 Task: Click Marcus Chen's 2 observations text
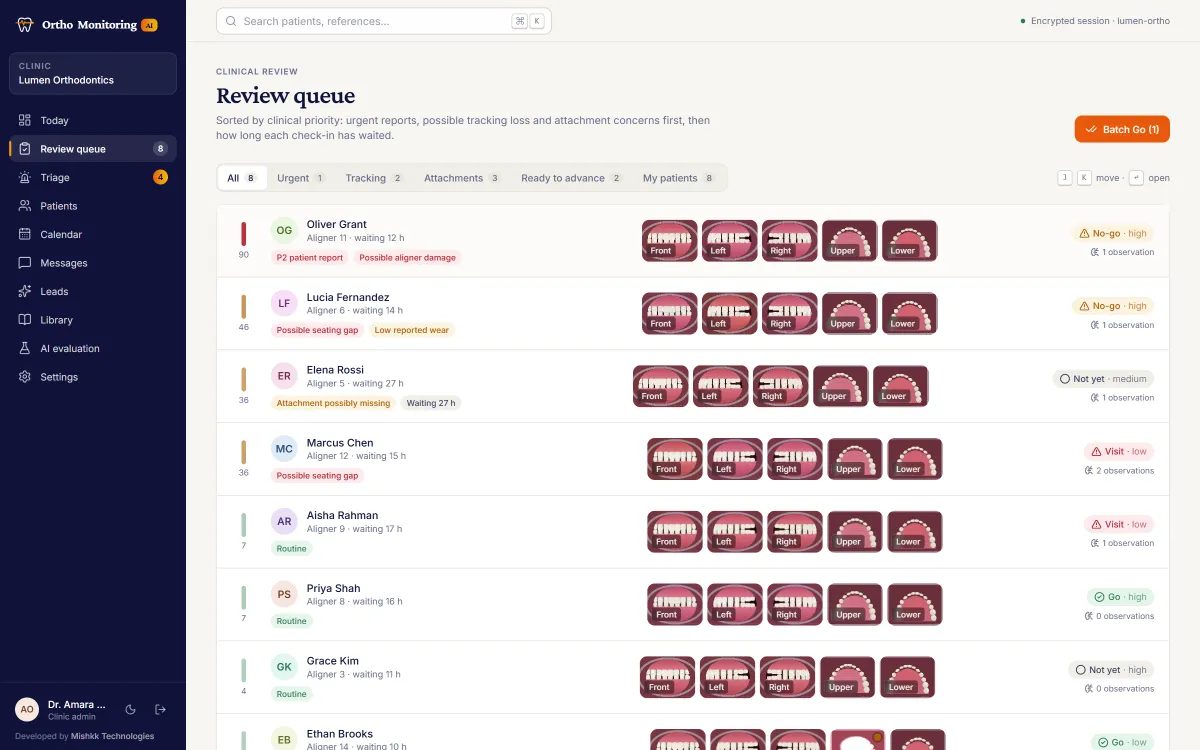(x=1119, y=470)
